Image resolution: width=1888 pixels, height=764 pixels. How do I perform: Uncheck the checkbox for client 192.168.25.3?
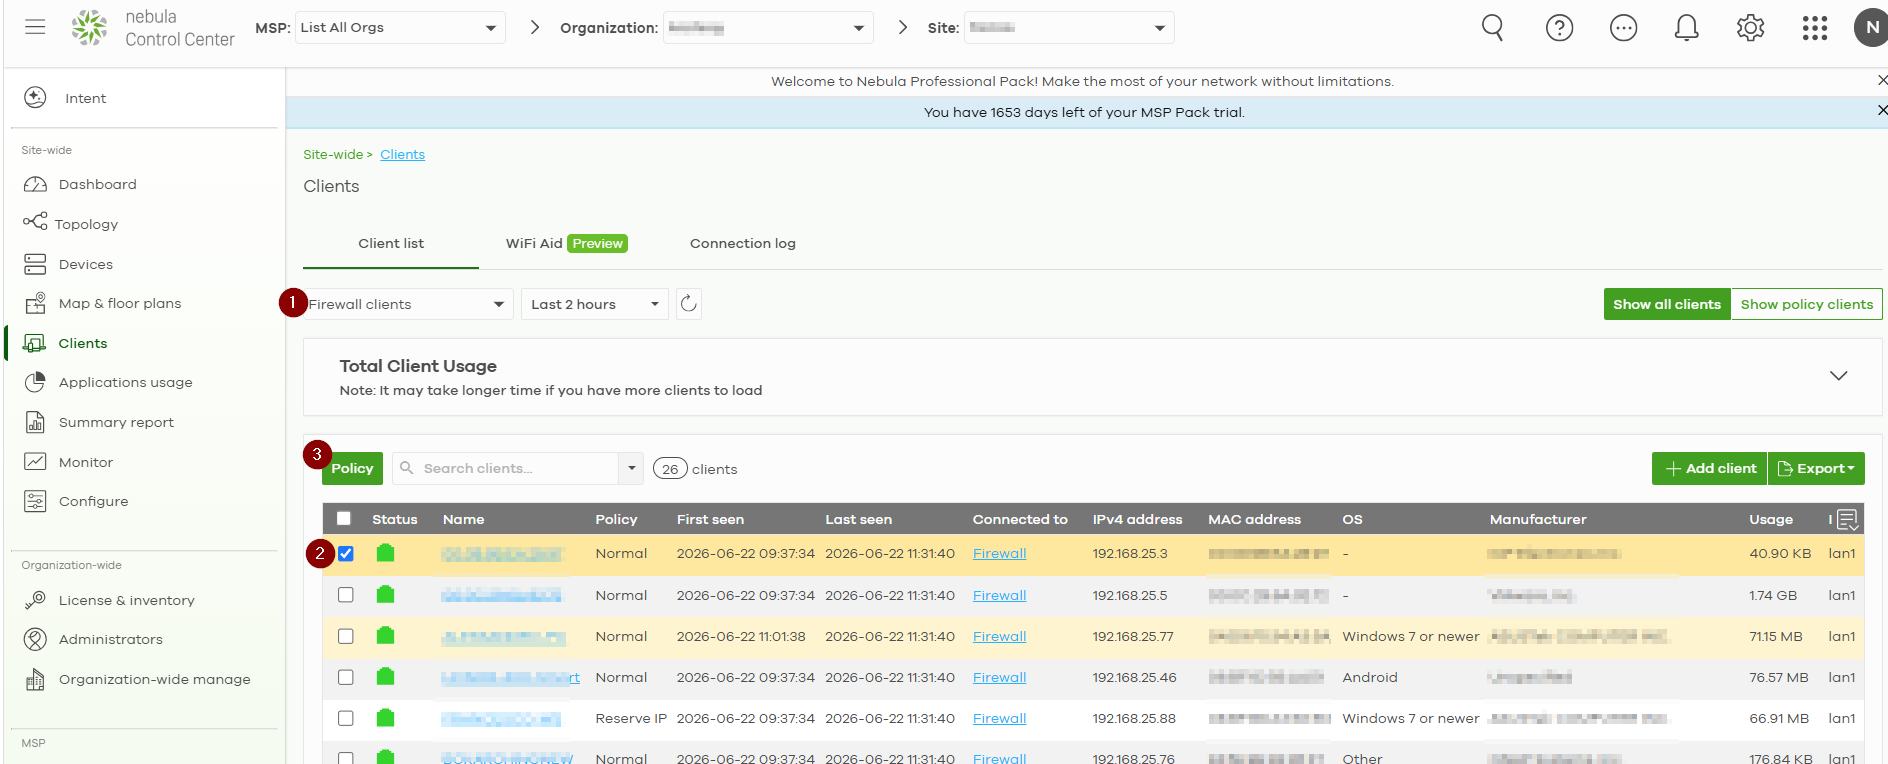[346, 553]
